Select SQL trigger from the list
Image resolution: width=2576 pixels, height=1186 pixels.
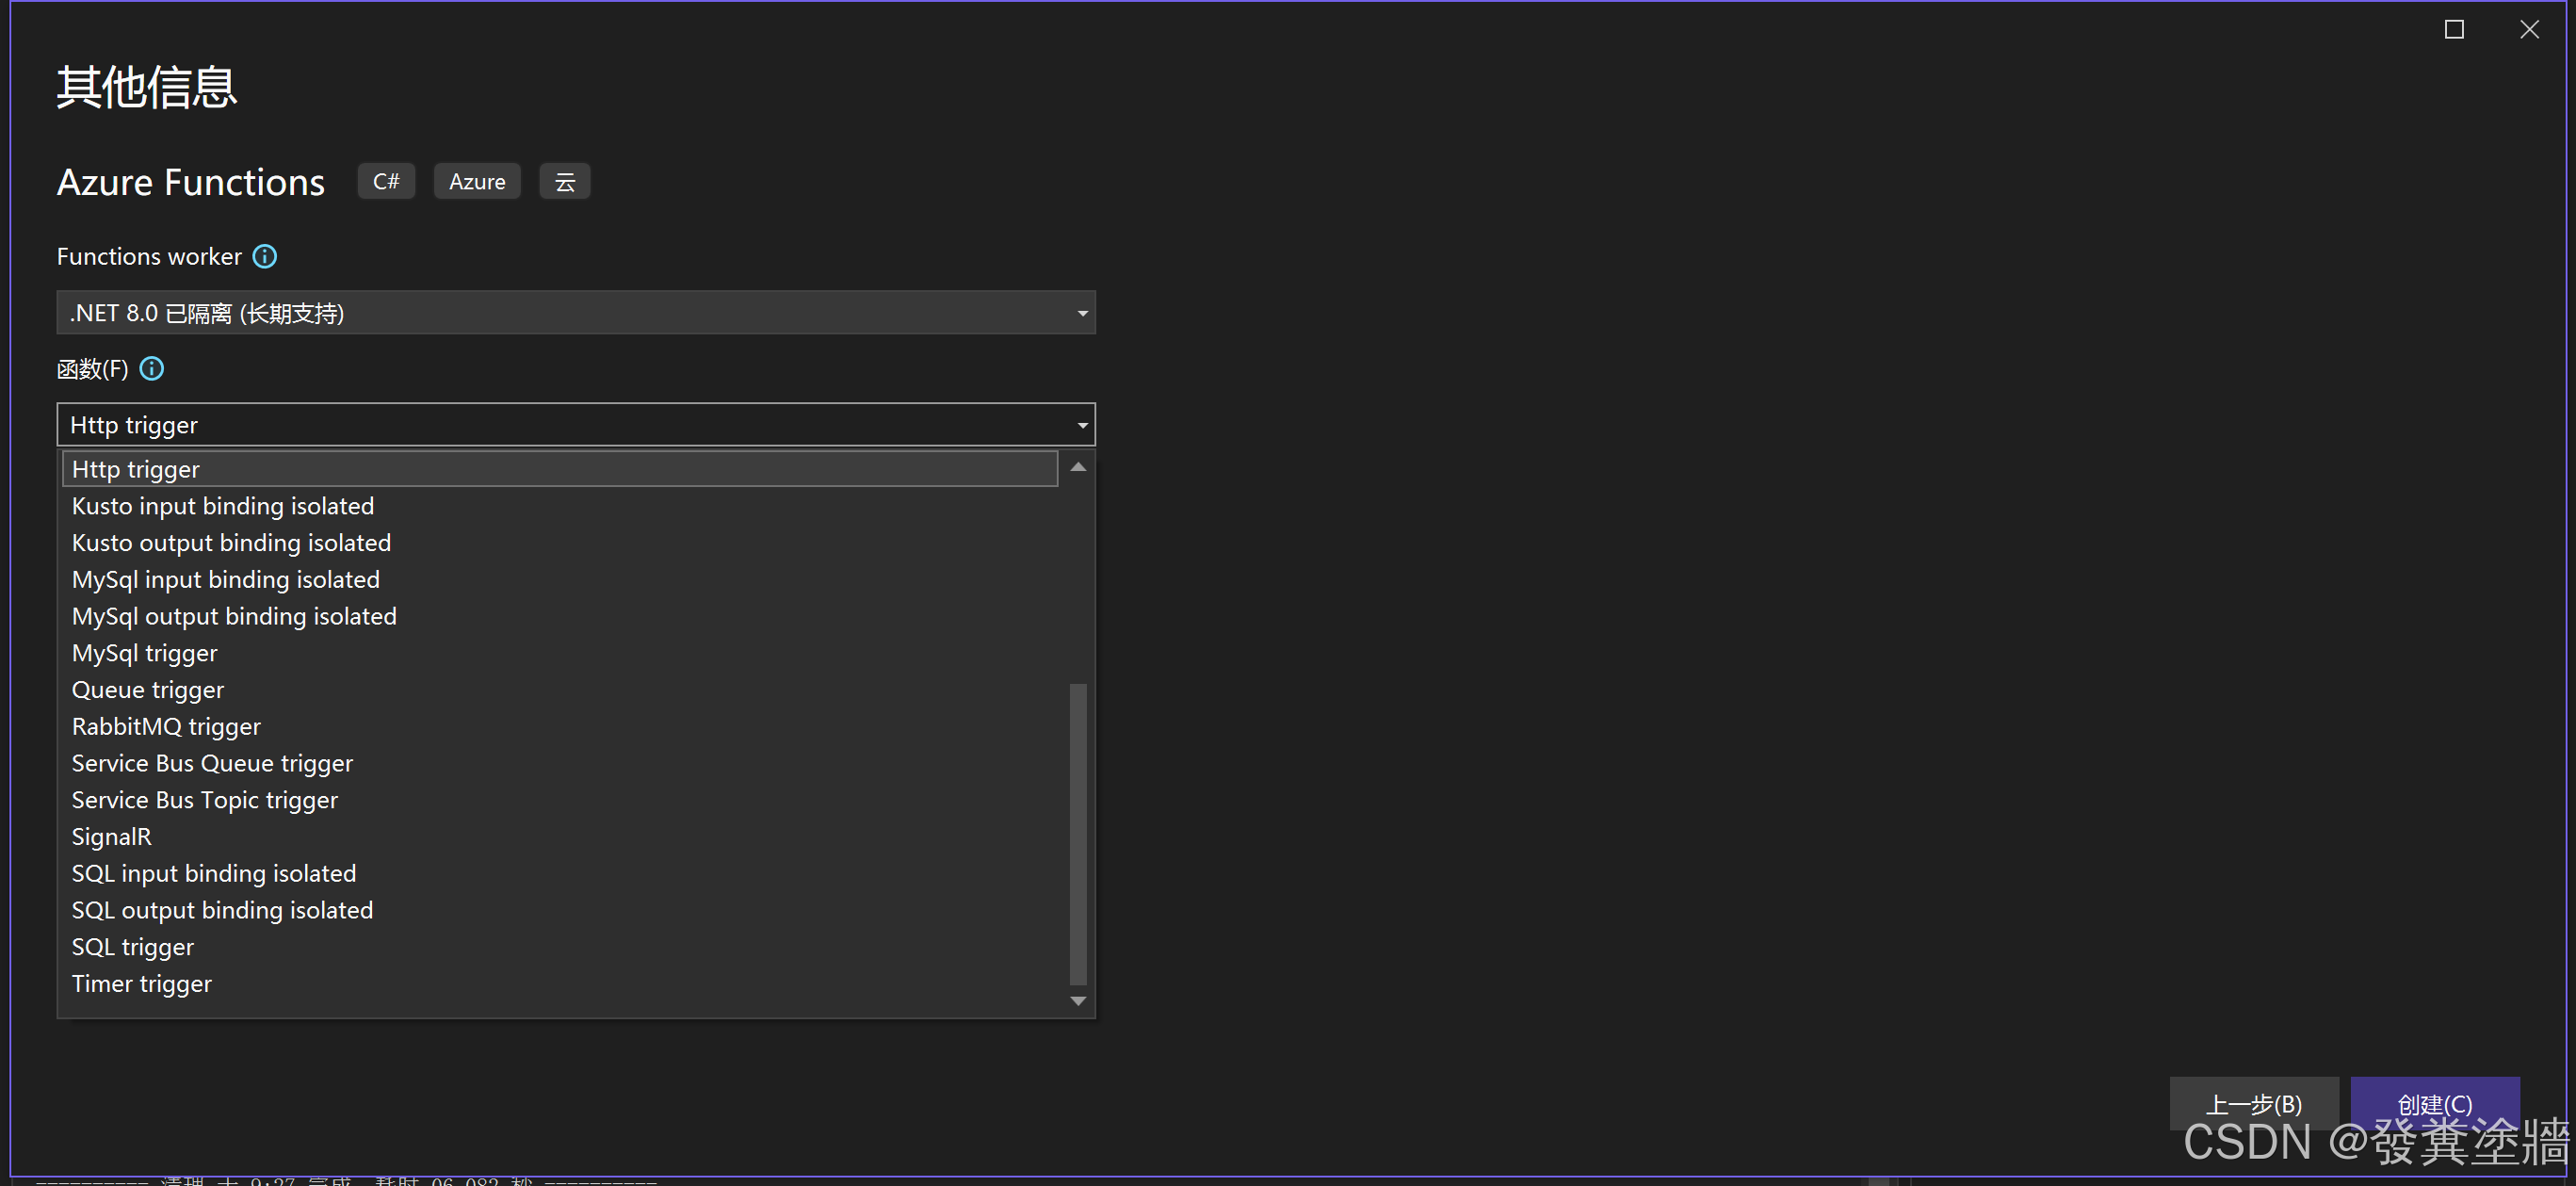coord(133,946)
